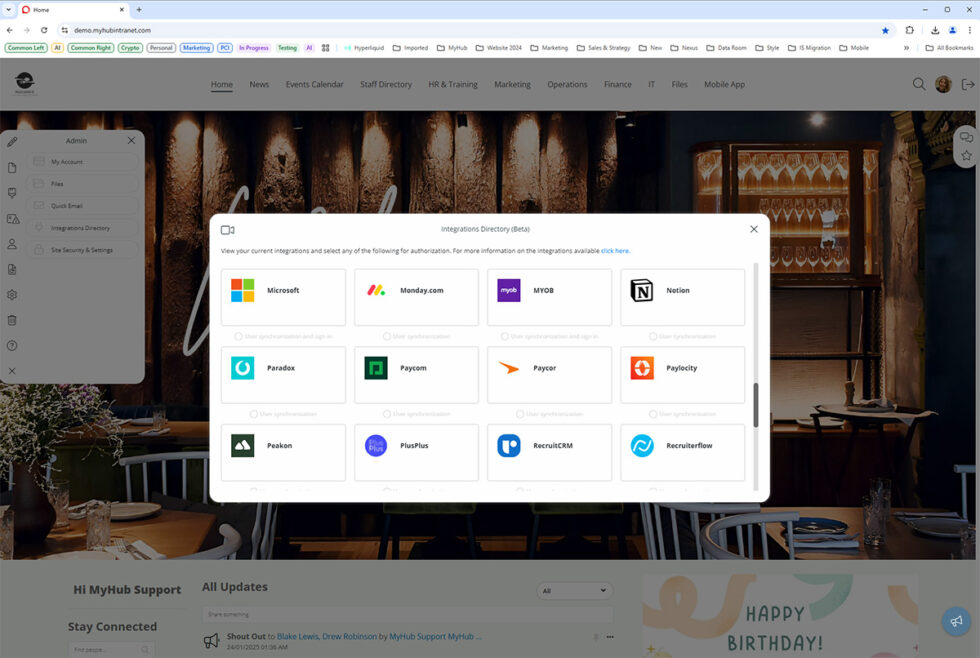Choose the Paylocity integration icon
The height and width of the screenshot is (658, 980).
point(641,368)
